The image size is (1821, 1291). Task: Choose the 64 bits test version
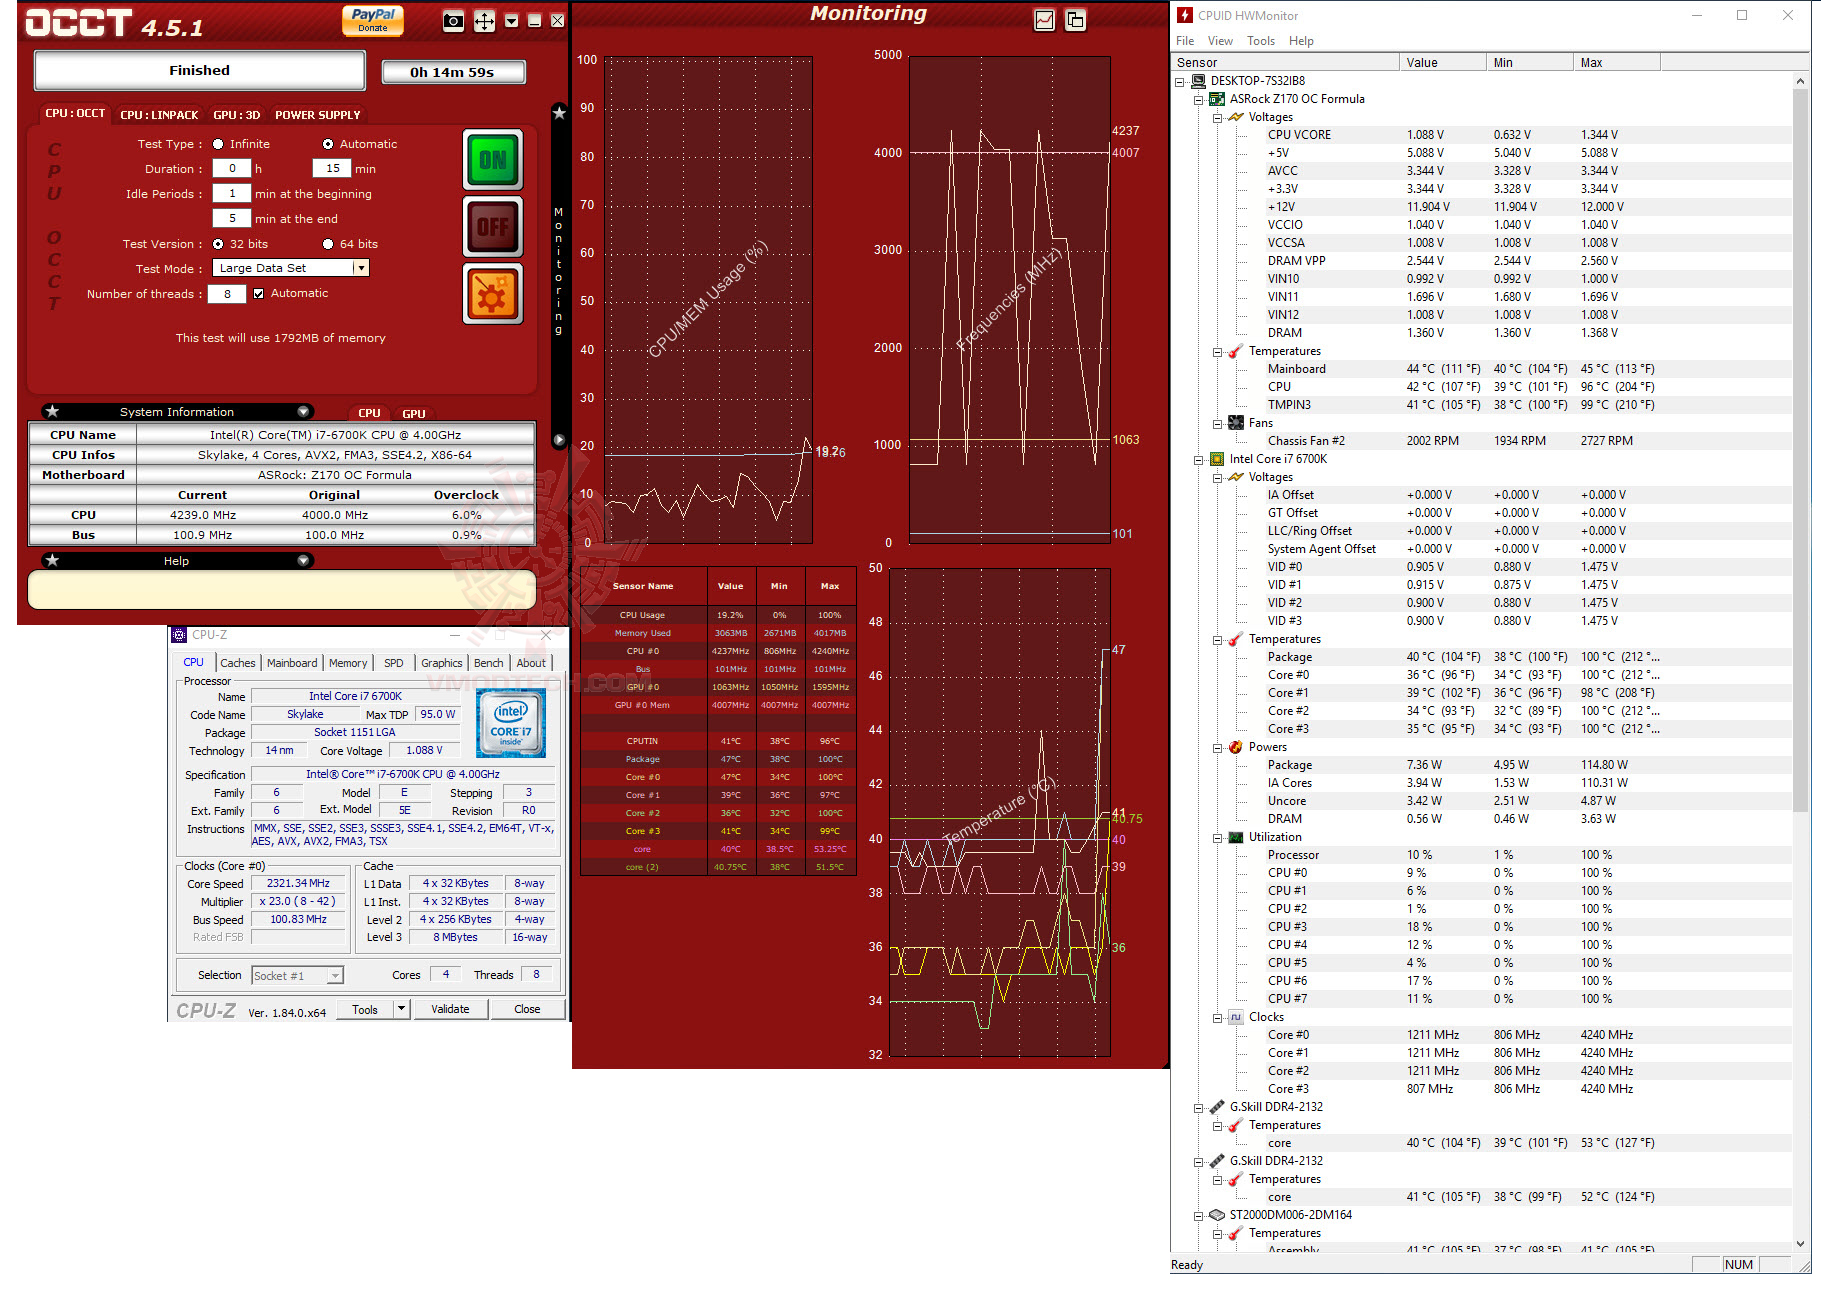328,244
